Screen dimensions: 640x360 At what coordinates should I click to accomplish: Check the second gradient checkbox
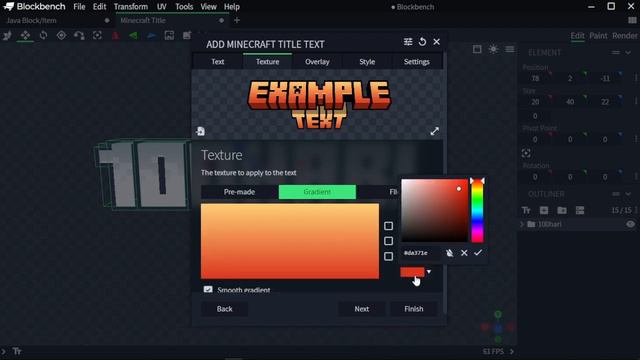click(x=389, y=241)
